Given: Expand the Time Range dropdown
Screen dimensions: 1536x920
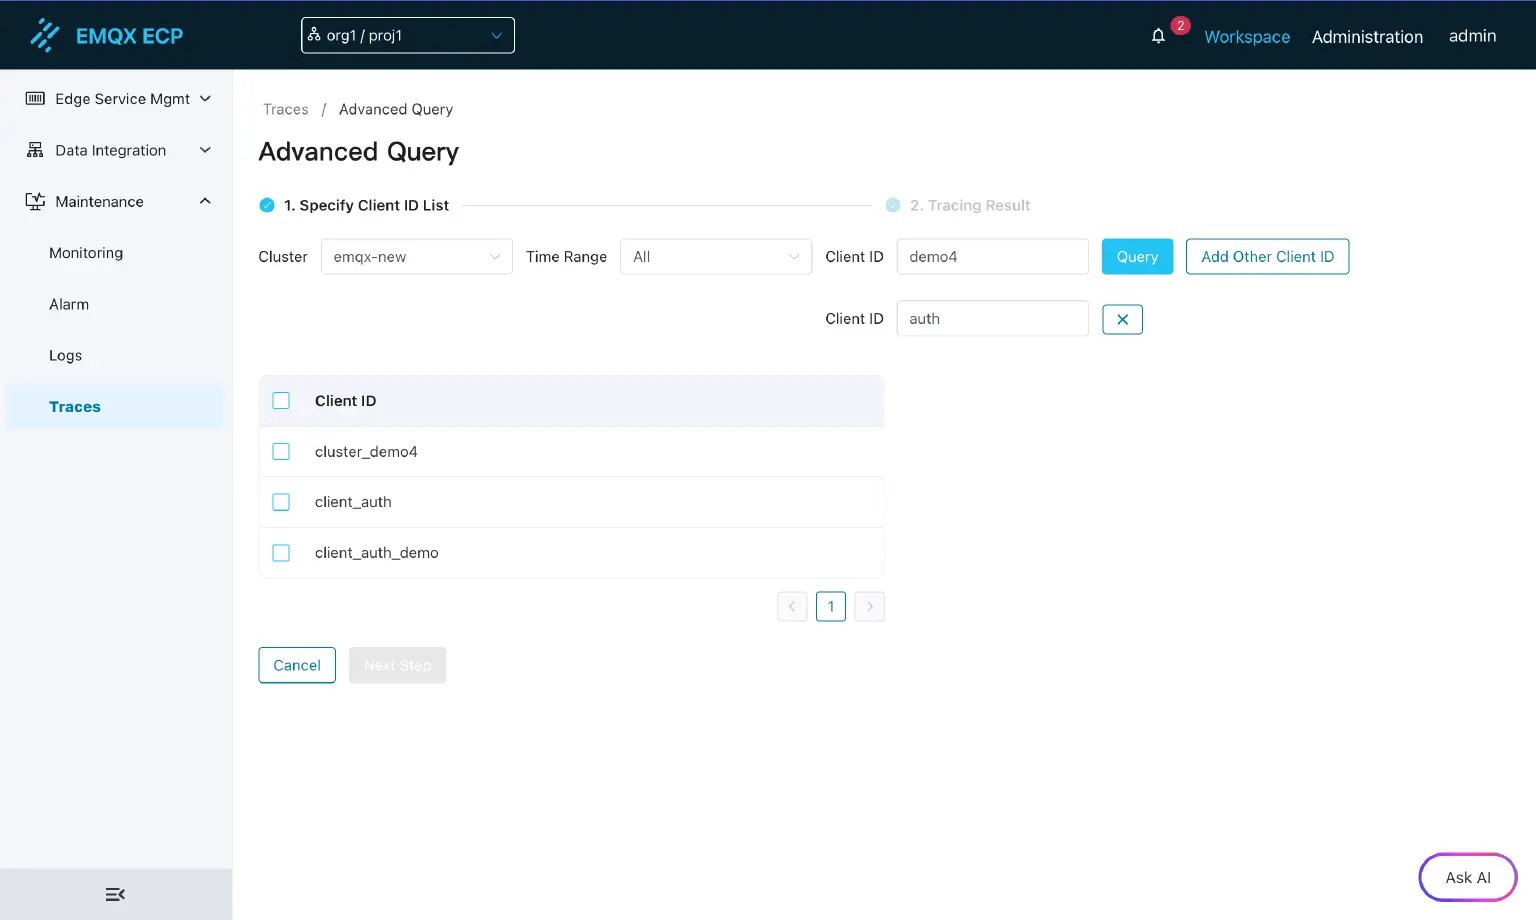Looking at the screenshot, I should coord(715,257).
